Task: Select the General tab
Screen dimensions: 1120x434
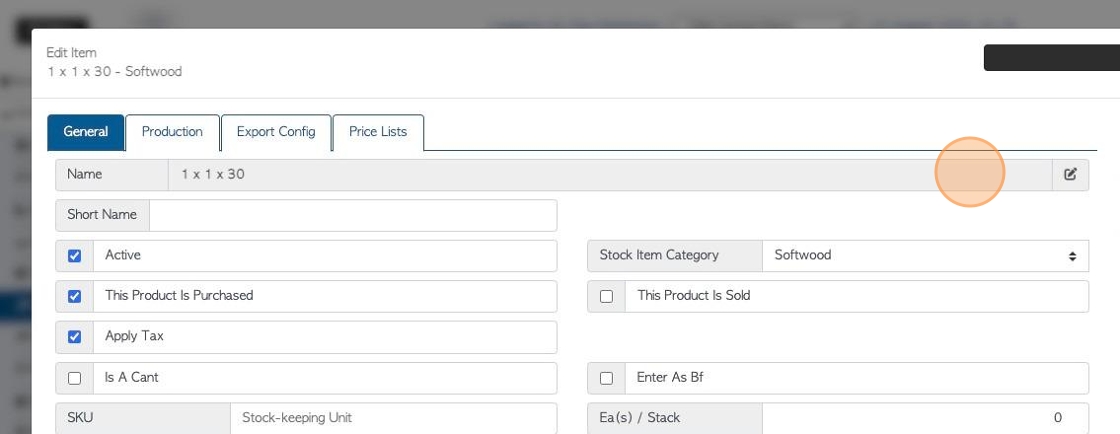Action: pos(86,132)
